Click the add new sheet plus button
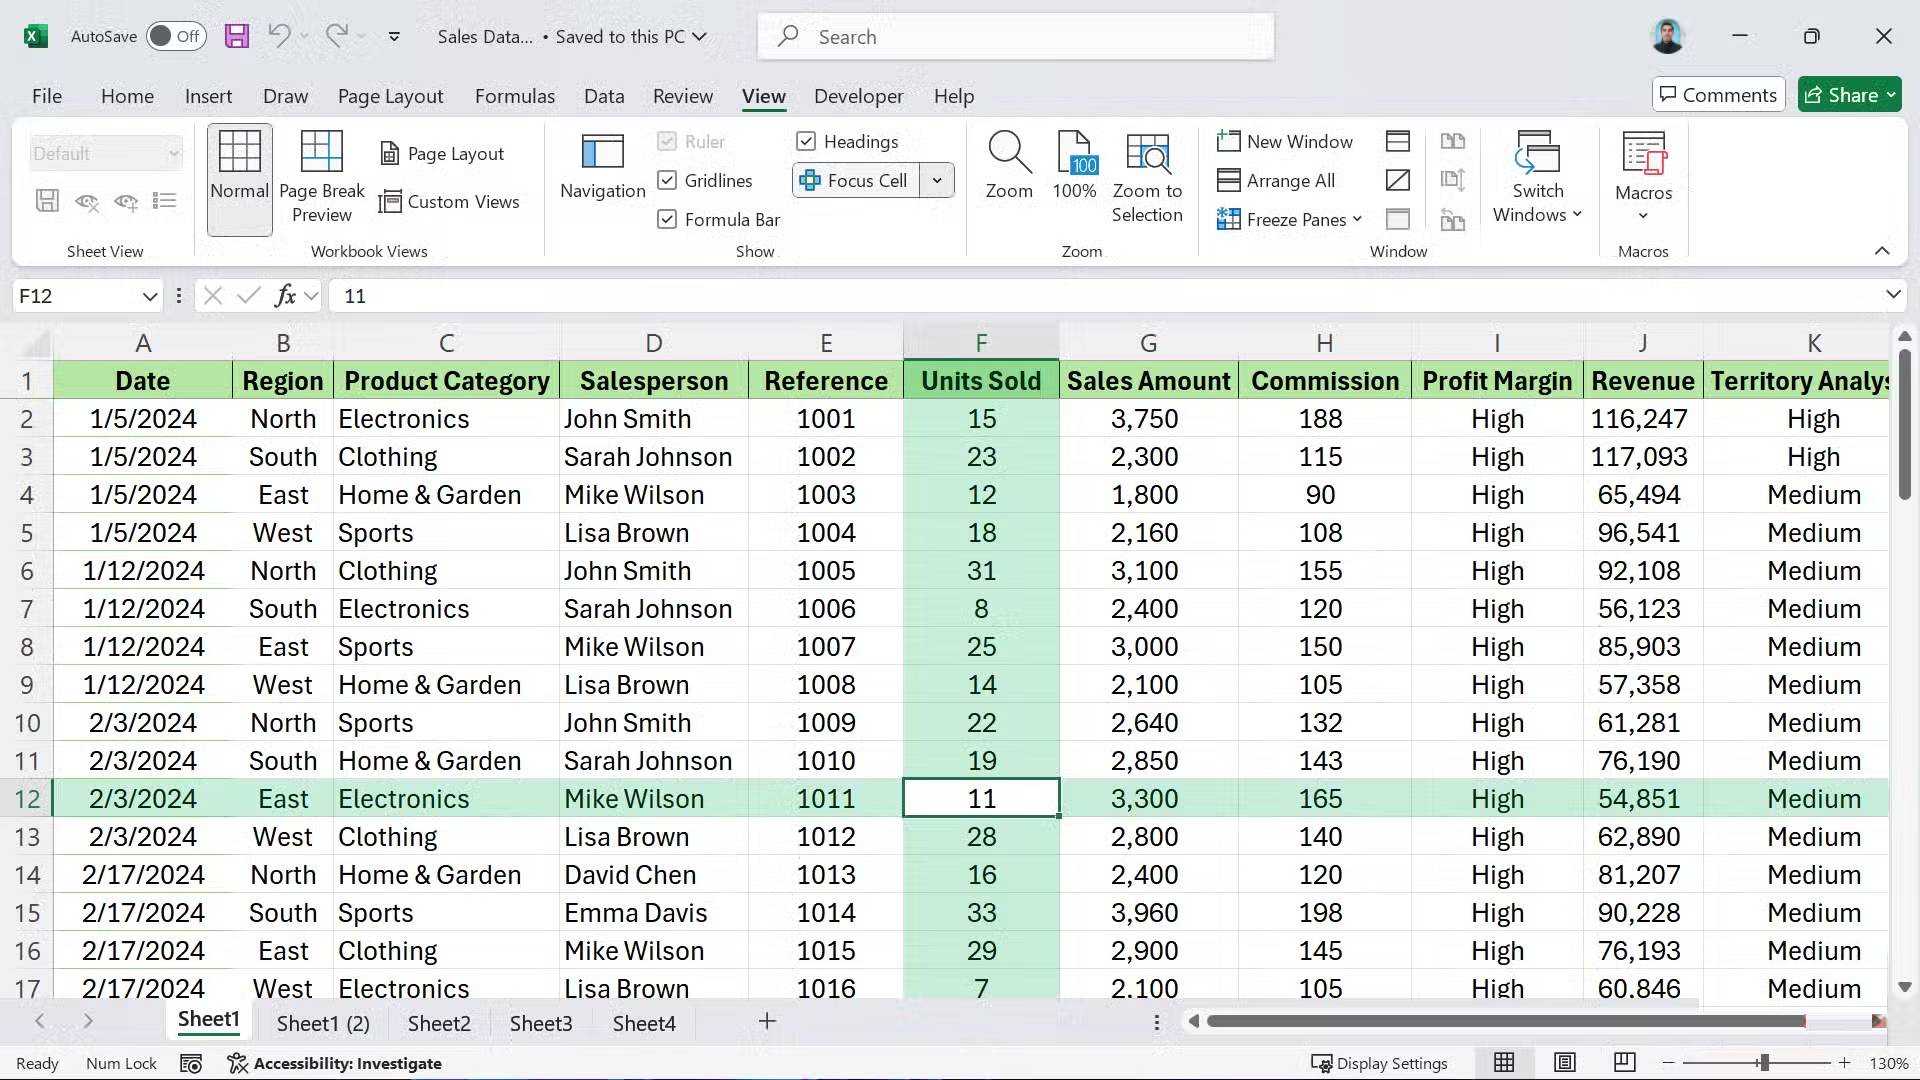The height and width of the screenshot is (1080, 1920). tap(766, 1022)
